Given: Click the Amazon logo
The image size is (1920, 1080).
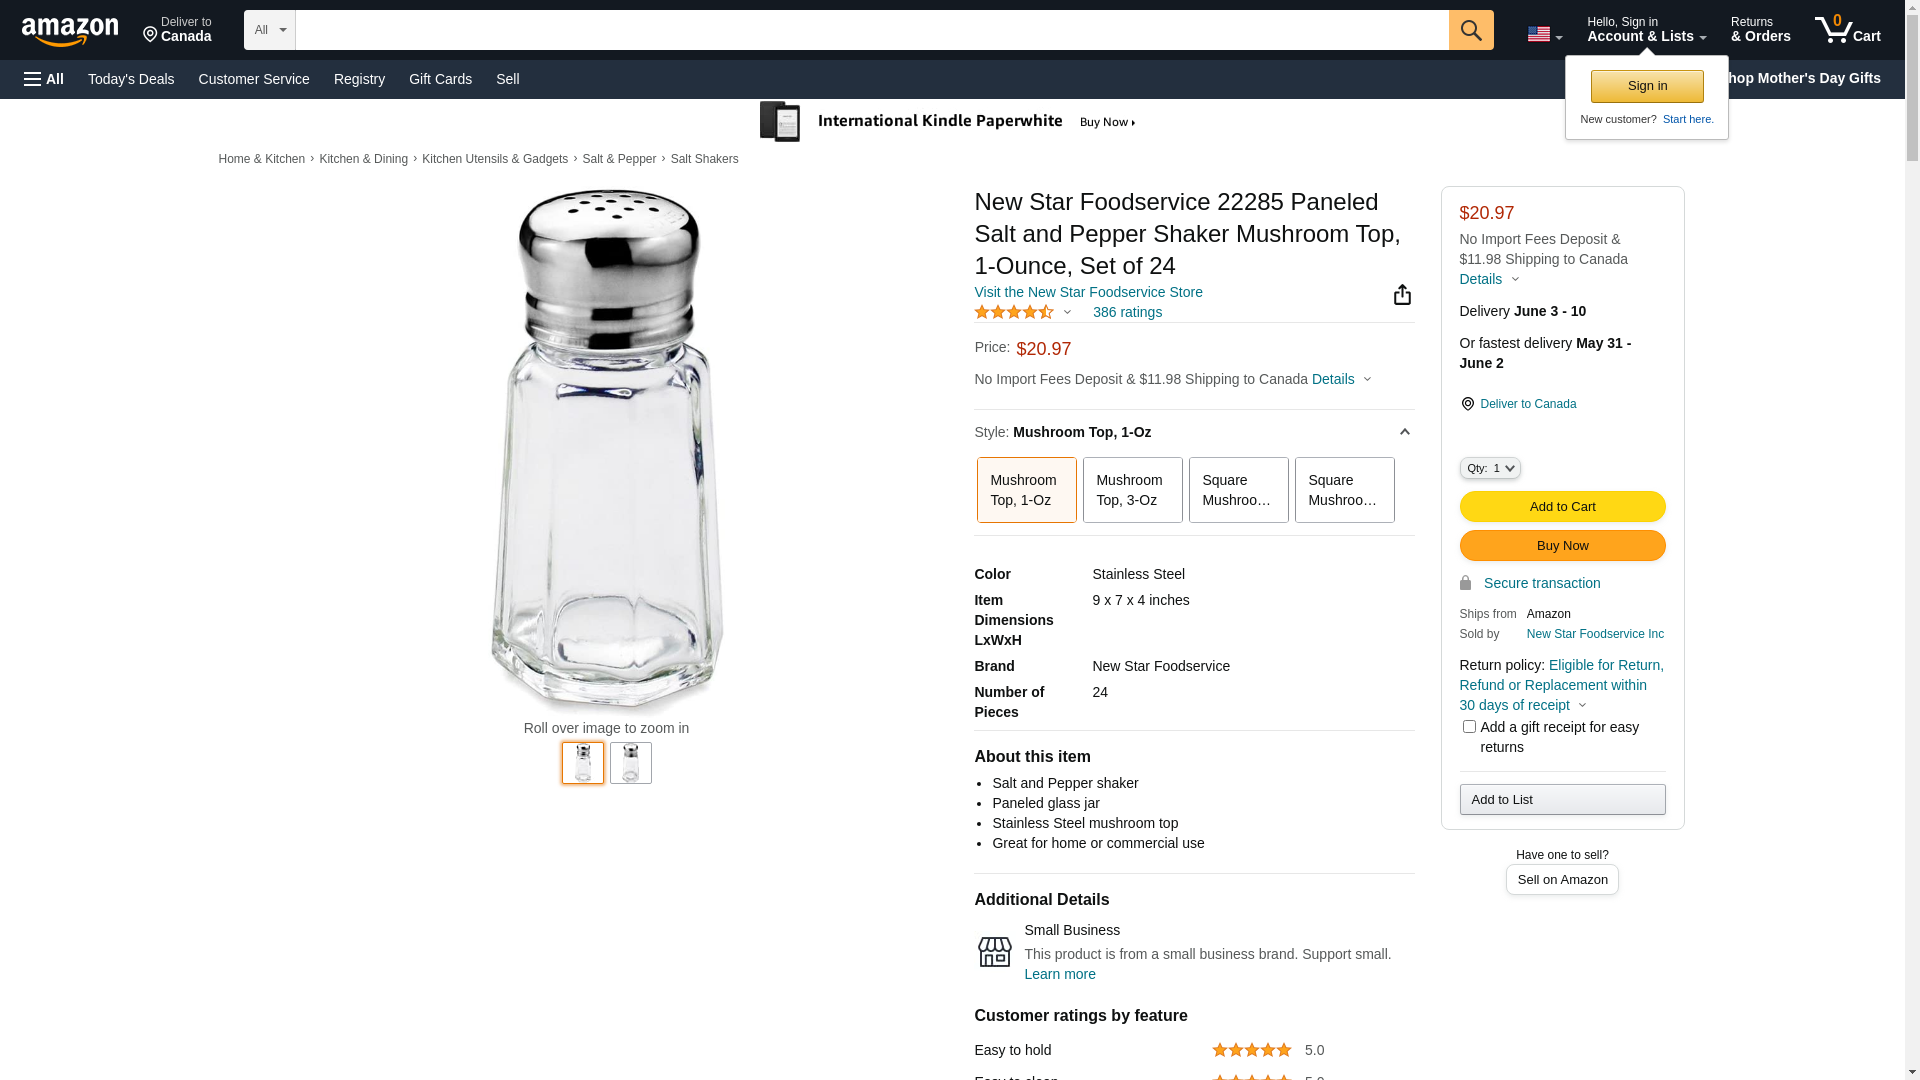Looking at the screenshot, I should [x=70, y=32].
